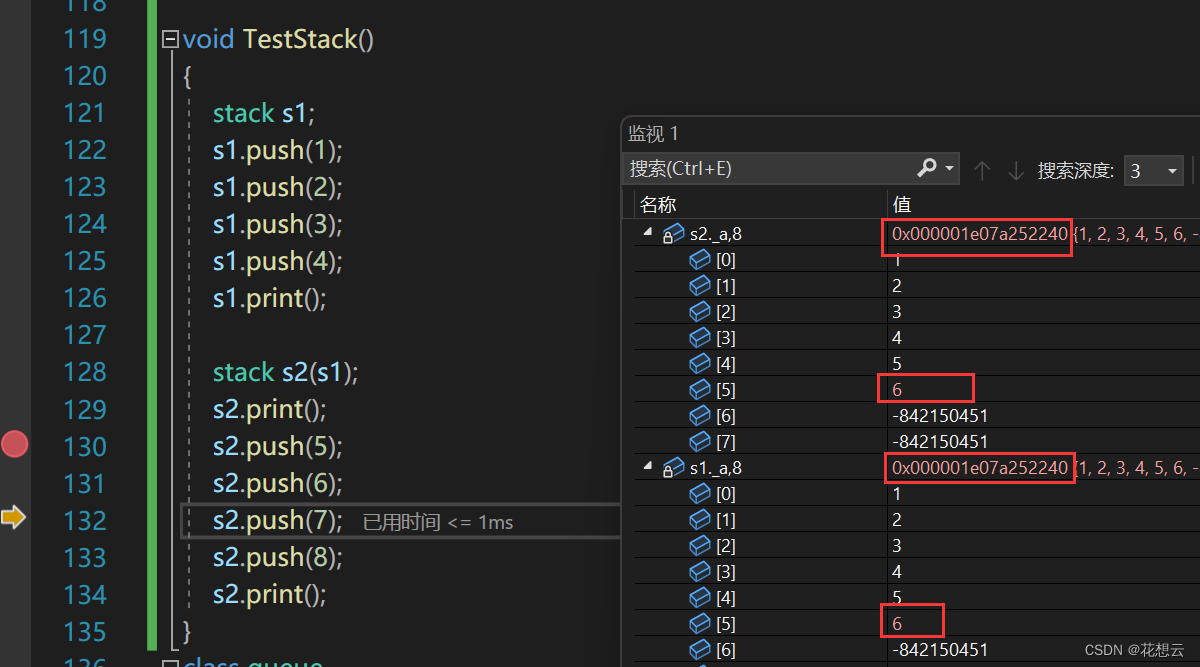
Task: Click the s2._a,8 variable icon
Action: pyautogui.click(x=673, y=234)
